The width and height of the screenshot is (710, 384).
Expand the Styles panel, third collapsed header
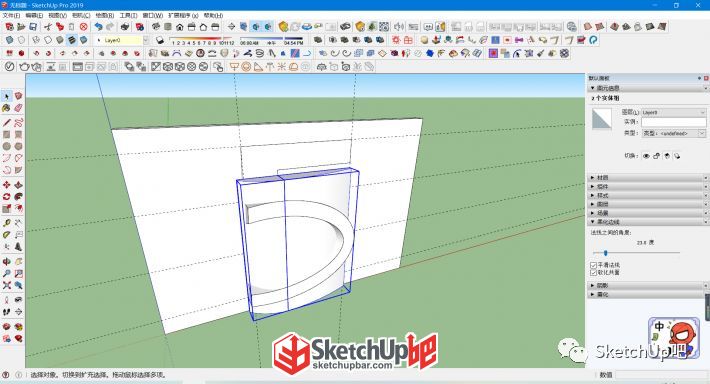pos(648,195)
